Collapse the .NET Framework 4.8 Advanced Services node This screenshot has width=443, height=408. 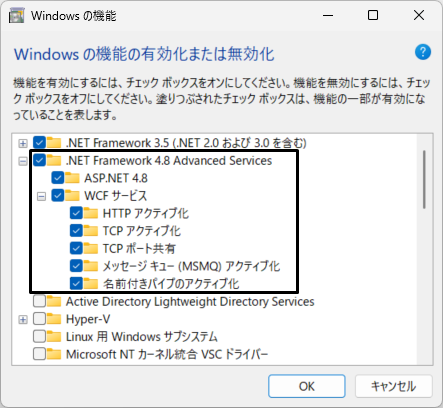click(23, 161)
